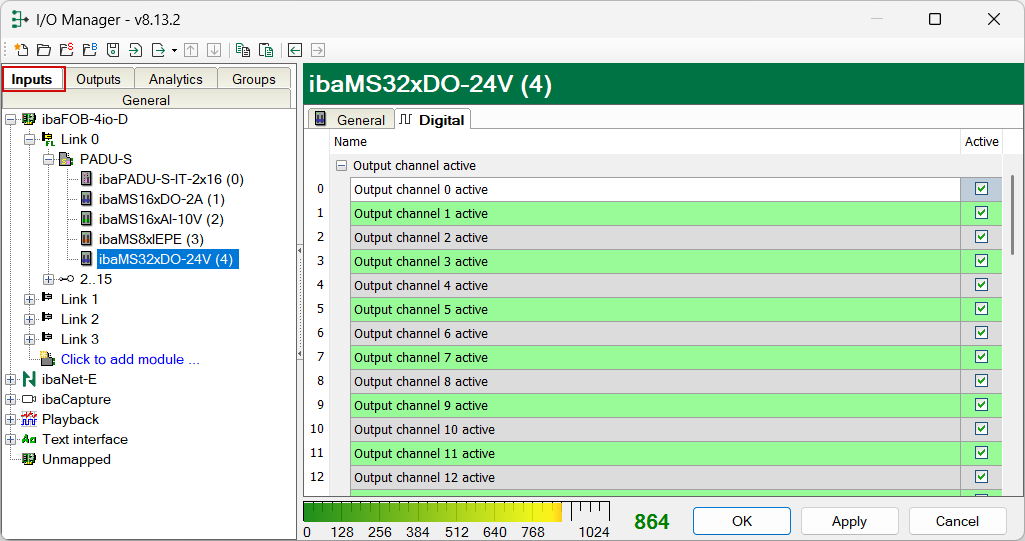Click the open folder toolbar icon
The height and width of the screenshot is (541, 1025).
44,50
